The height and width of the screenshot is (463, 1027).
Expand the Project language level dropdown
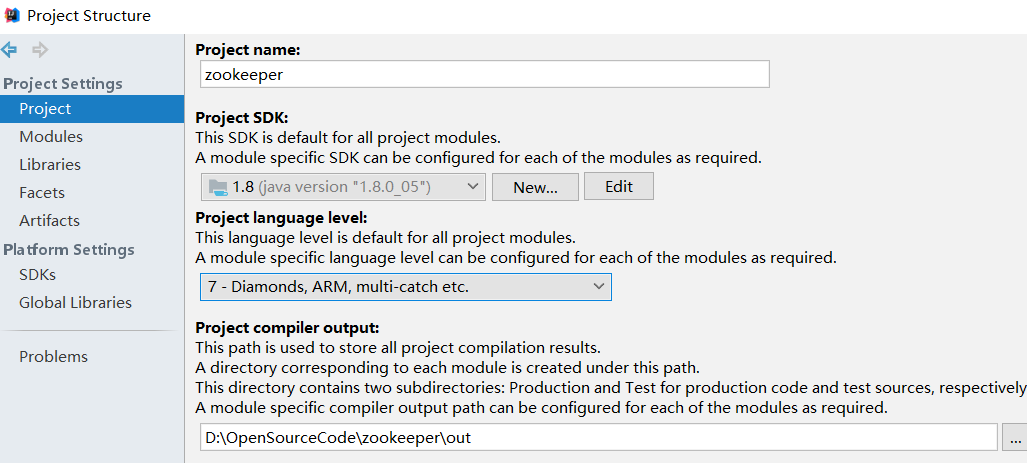point(405,287)
